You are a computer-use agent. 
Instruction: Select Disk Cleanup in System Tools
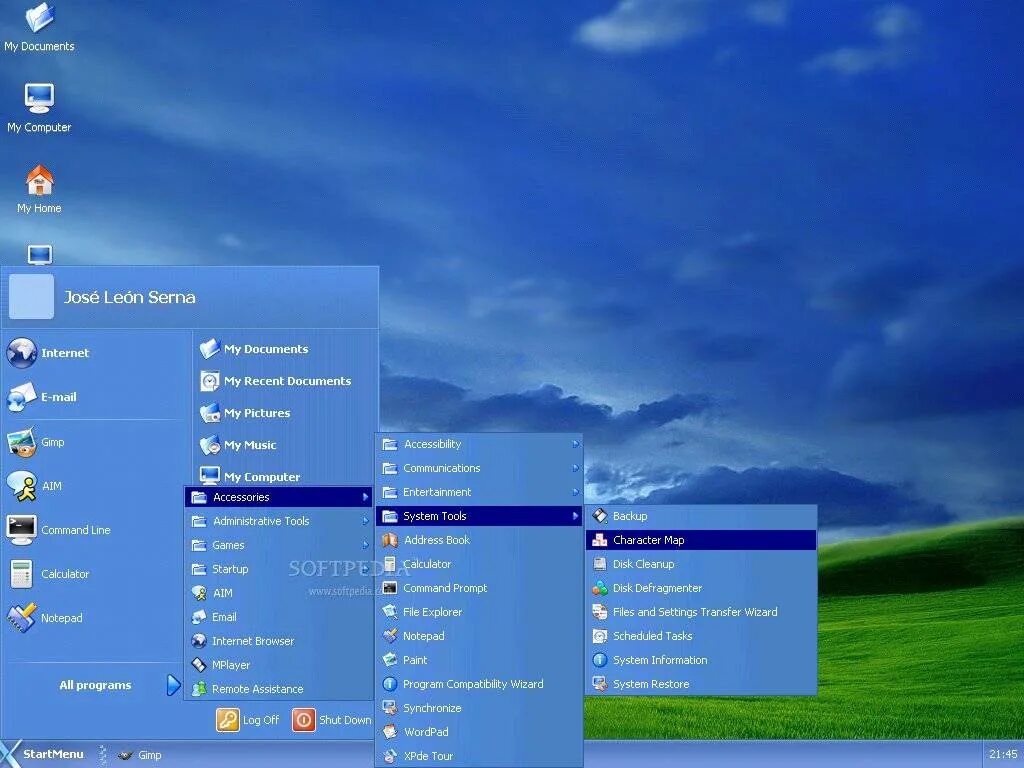[x=701, y=564]
